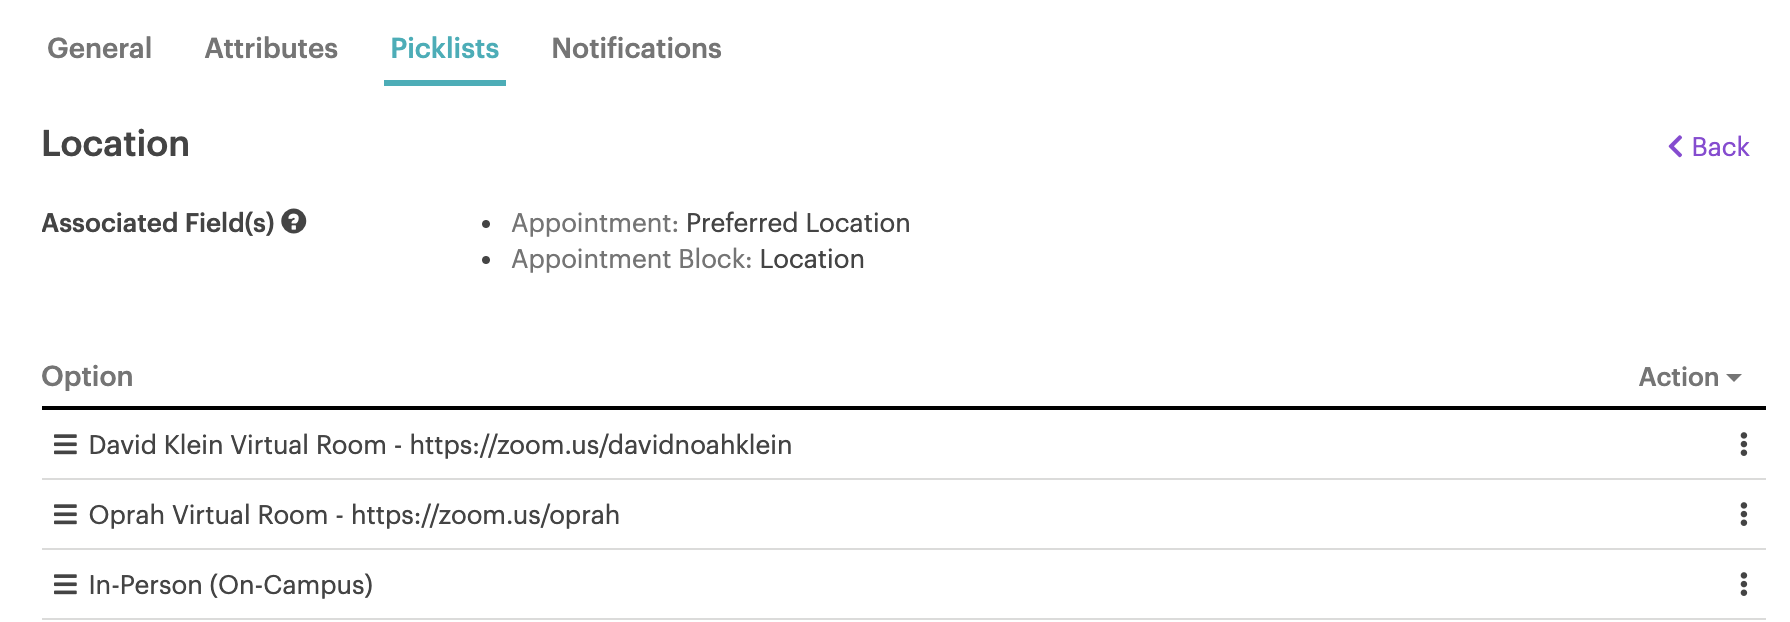The image size is (1790, 622).
Task: Select the Picklists tab
Action: pos(444,48)
